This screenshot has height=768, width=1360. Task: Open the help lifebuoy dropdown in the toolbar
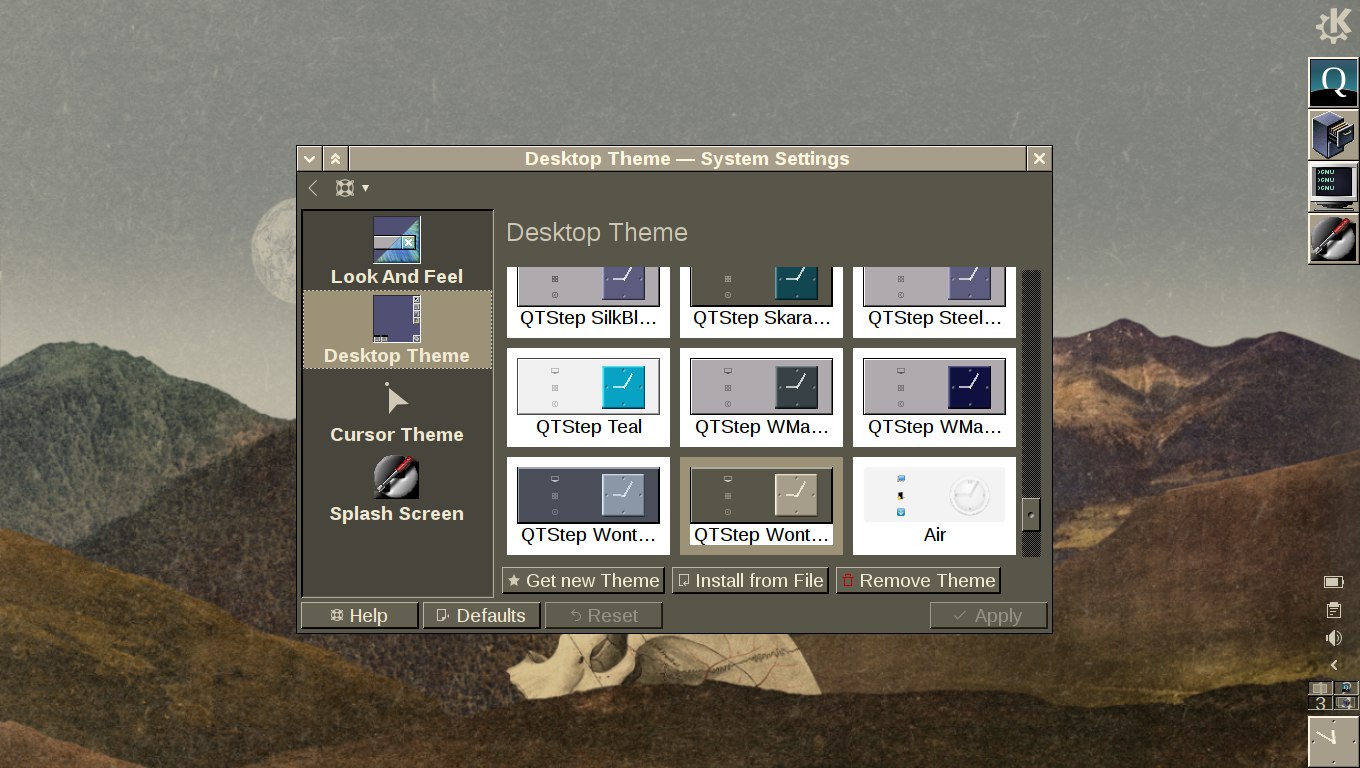[x=352, y=188]
